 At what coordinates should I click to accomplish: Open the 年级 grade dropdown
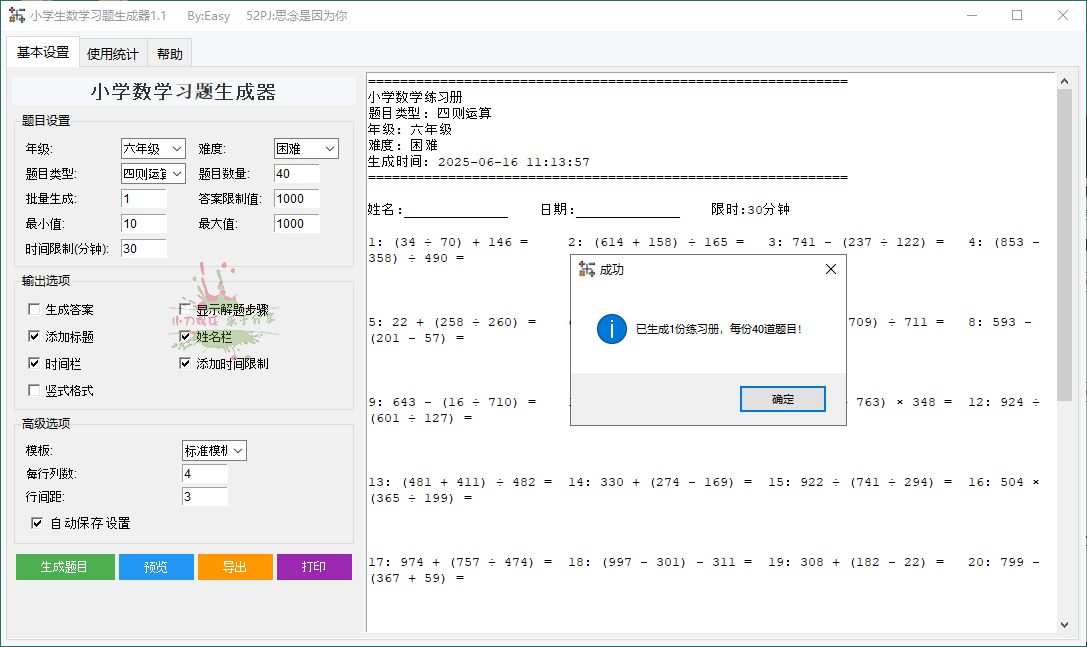(x=153, y=149)
